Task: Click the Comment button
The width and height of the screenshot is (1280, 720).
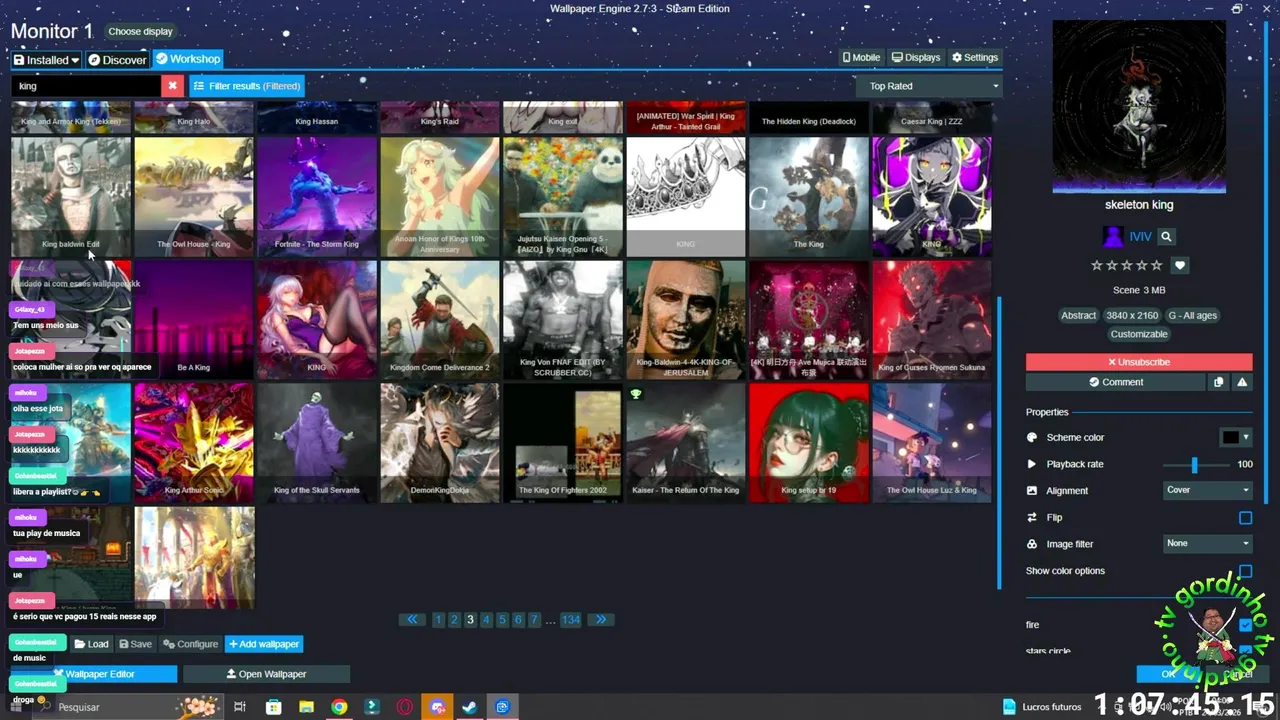Action: tap(1116, 382)
